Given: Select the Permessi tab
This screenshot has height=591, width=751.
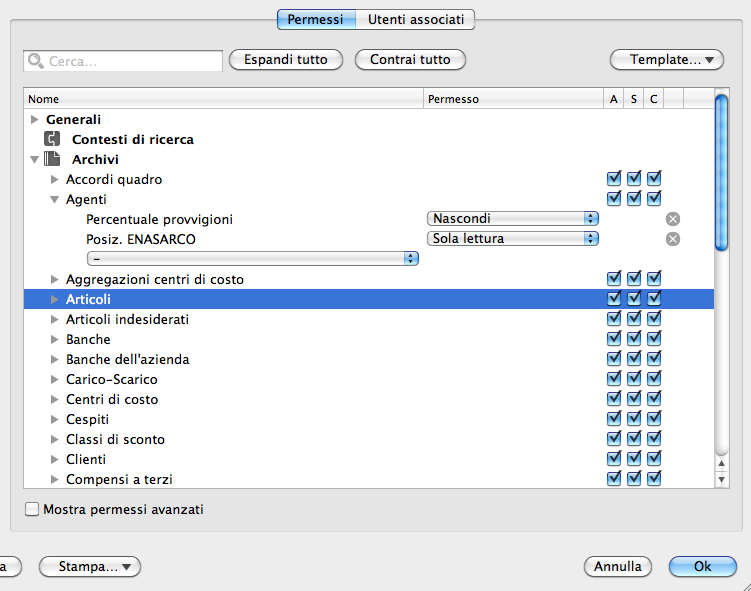Looking at the screenshot, I should [315, 19].
